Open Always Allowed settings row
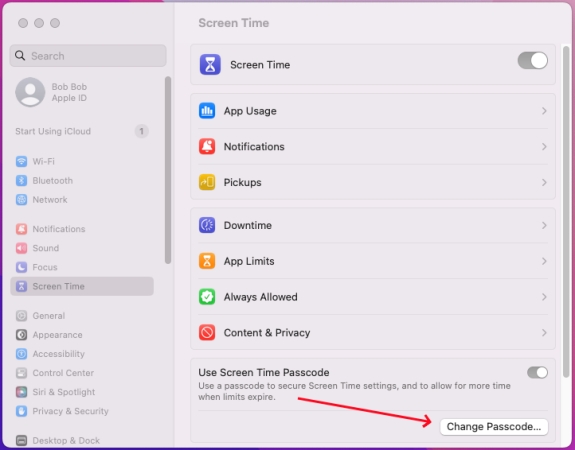Image resolution: width=575 pixels, height=450 pixels. tap(373, 297)
